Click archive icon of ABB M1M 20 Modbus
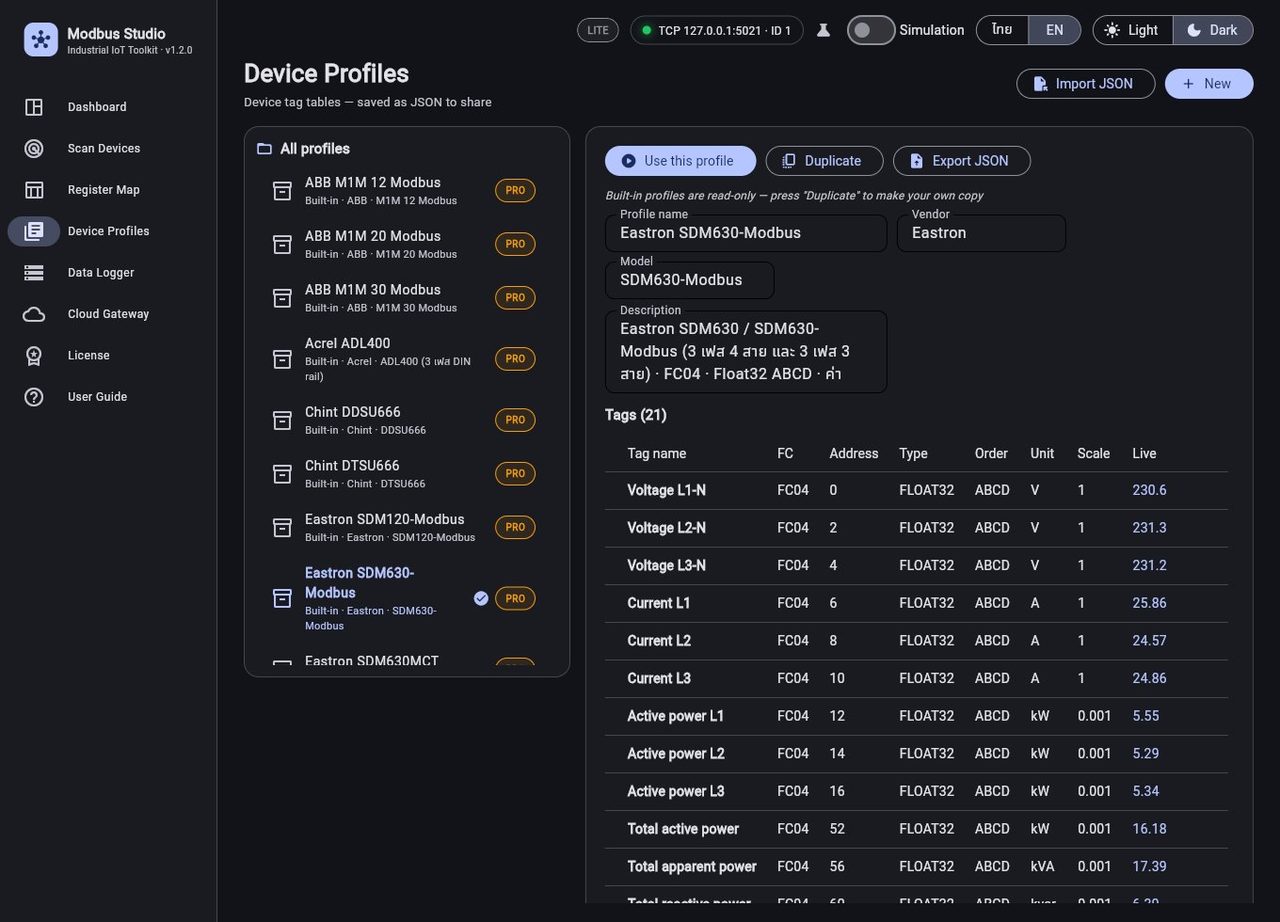This screenshot has width=1280, height=922. [x=283, y=244]
